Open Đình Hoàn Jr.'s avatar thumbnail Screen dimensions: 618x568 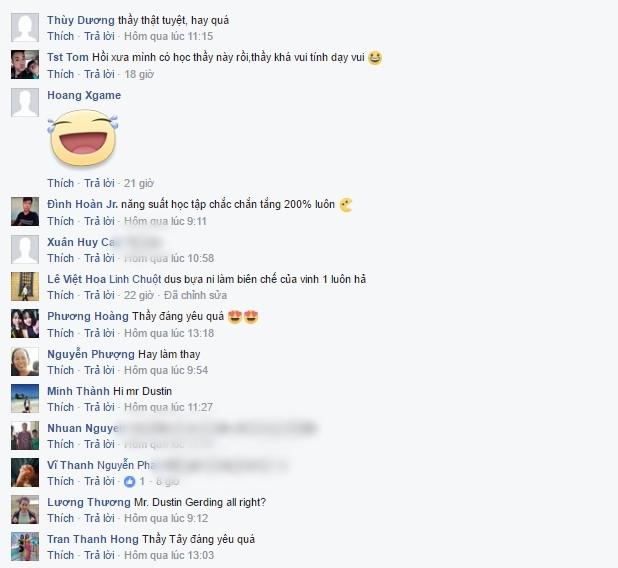click(x=25, y=211)
